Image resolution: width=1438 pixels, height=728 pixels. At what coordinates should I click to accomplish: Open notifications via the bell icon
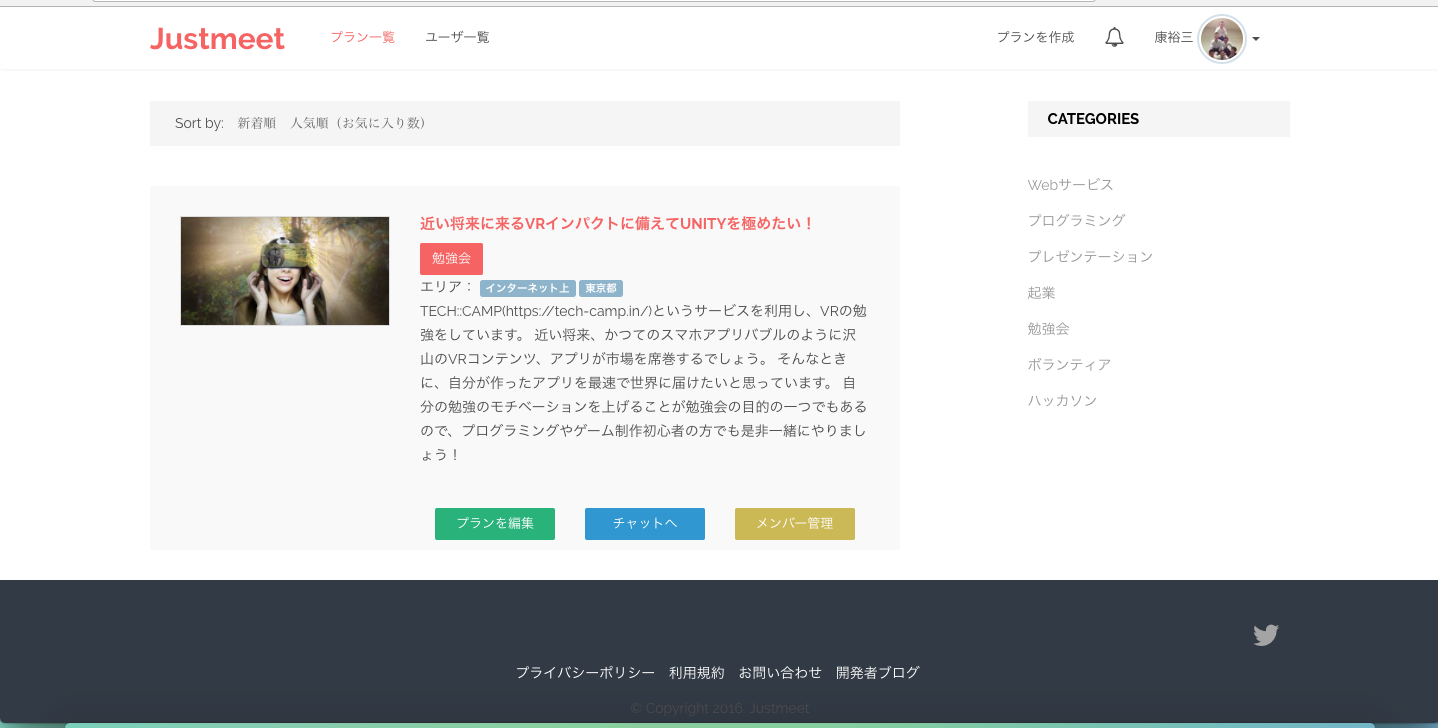1114,36
